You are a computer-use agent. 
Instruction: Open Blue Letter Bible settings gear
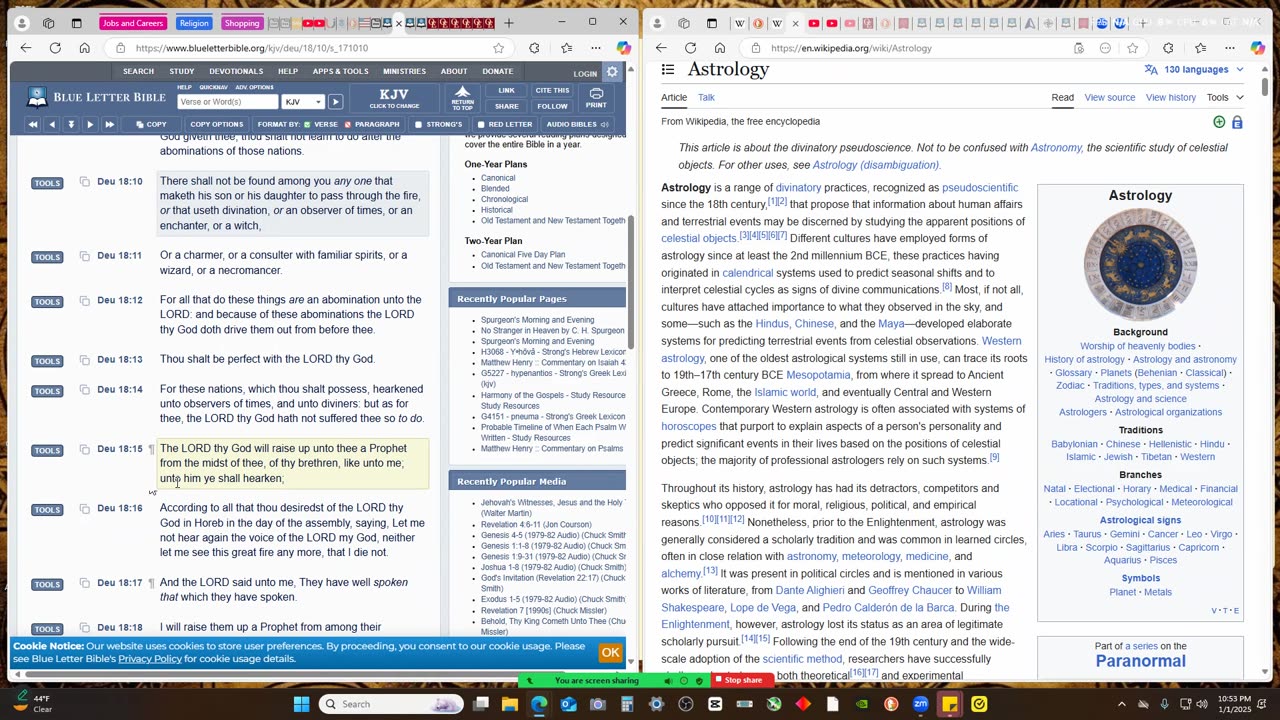tap(612, 72)
